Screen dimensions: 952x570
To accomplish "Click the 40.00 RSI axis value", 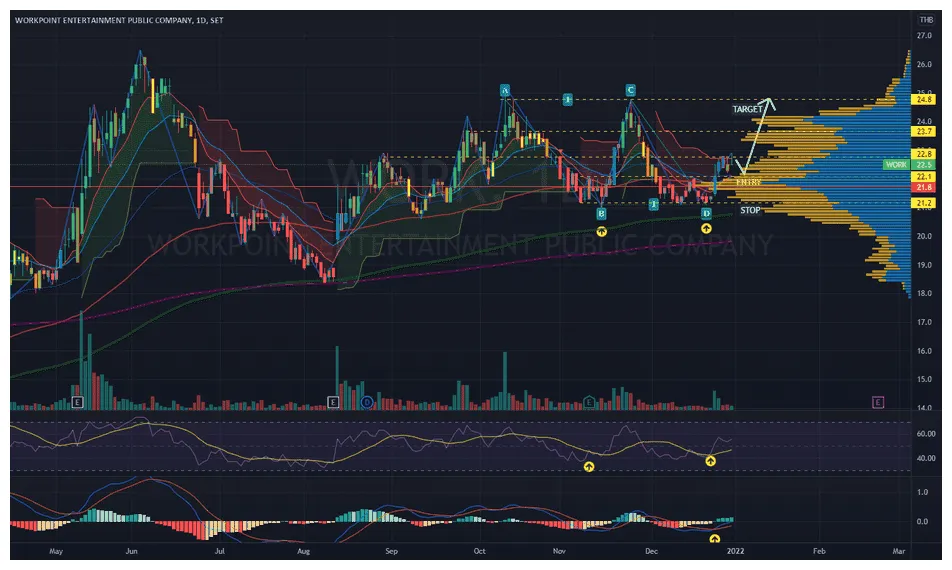I will (x=926, y=458).
